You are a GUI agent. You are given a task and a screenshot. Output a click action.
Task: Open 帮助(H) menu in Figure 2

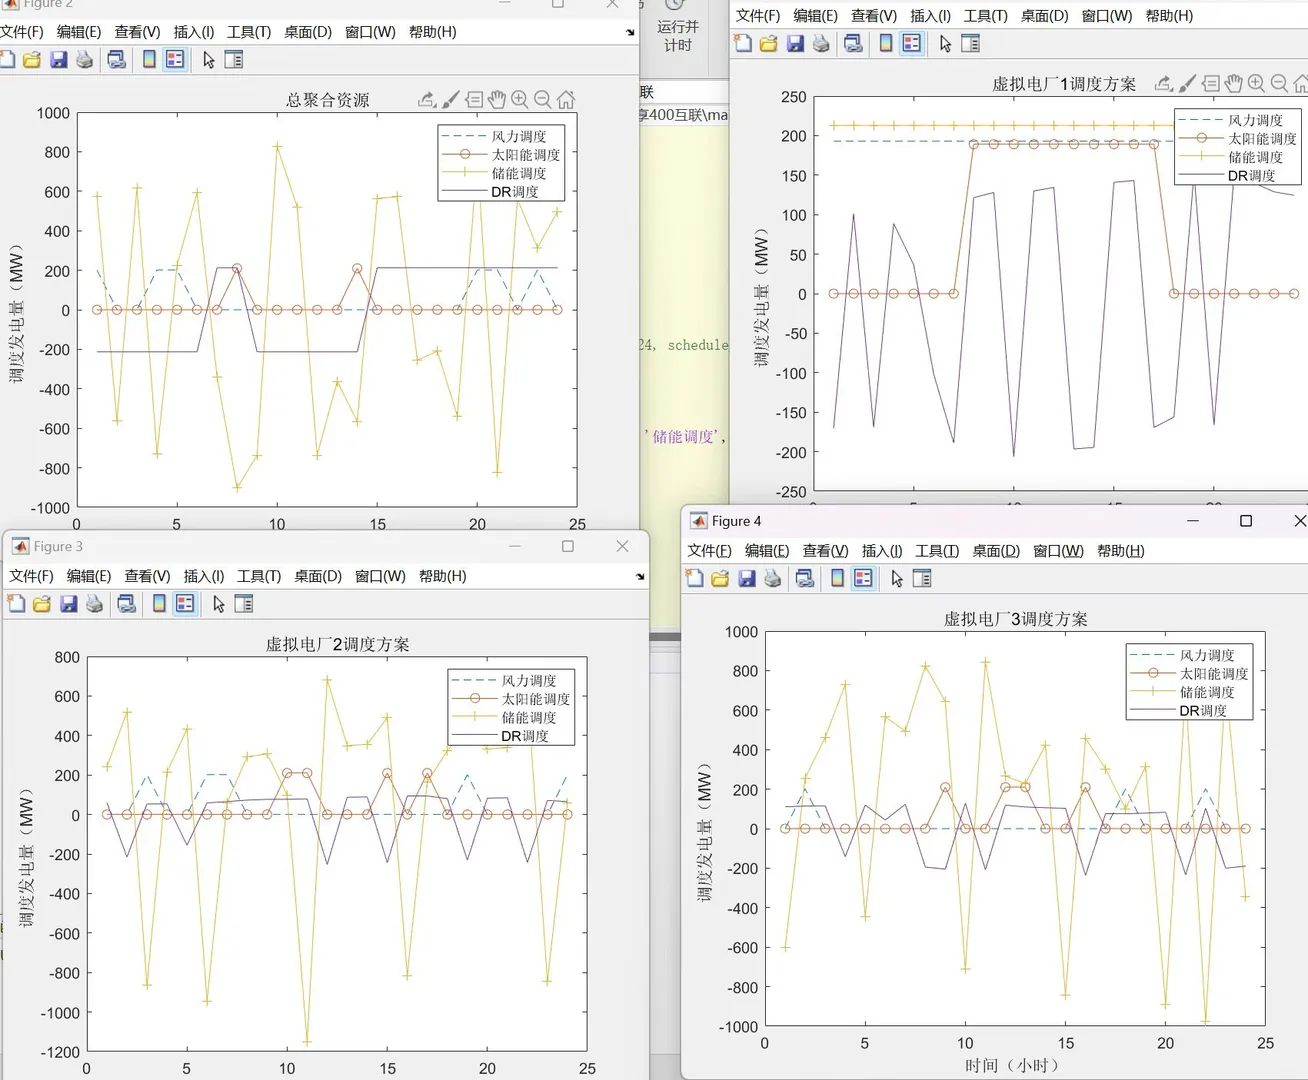(x=433, y=32)
